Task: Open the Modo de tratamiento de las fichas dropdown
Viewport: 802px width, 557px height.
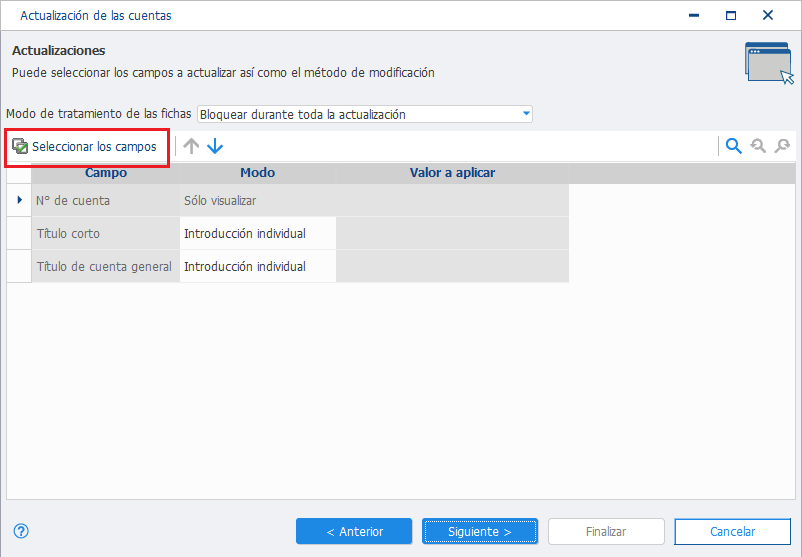Action: [365, 114]
